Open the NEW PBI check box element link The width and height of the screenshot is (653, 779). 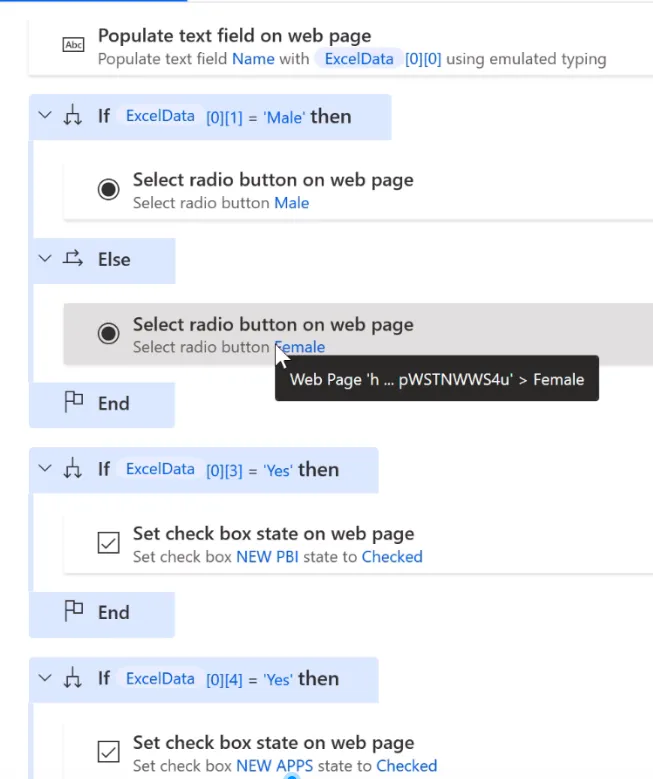click(267, 557)
